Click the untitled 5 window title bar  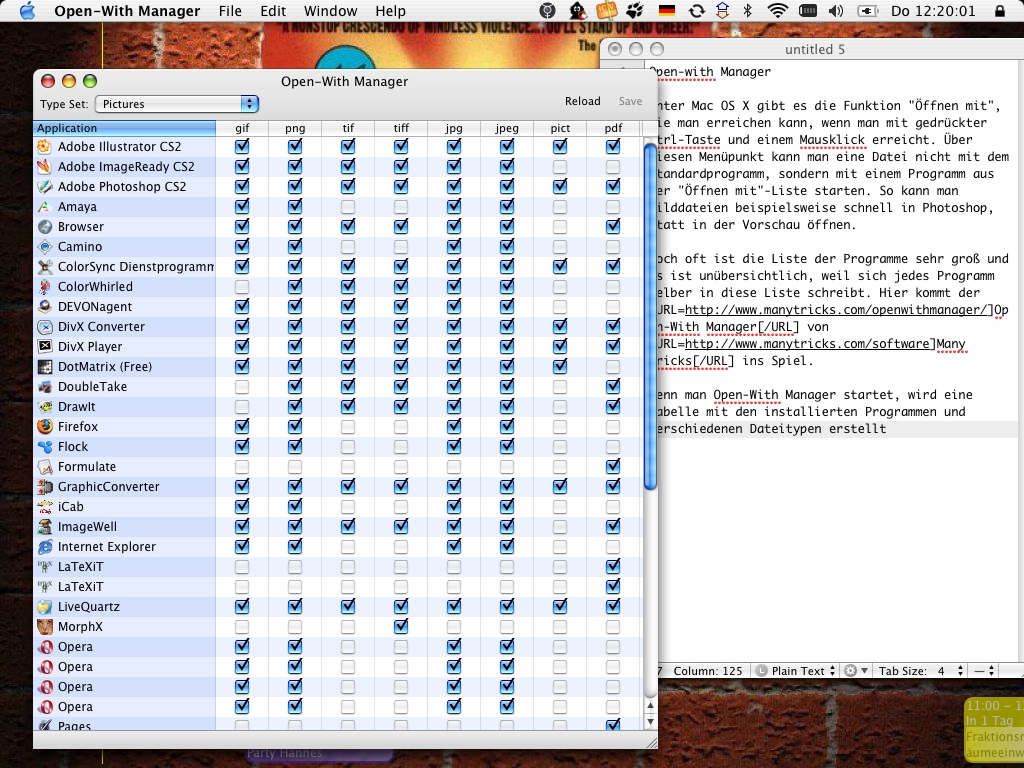tap(814, 49)
